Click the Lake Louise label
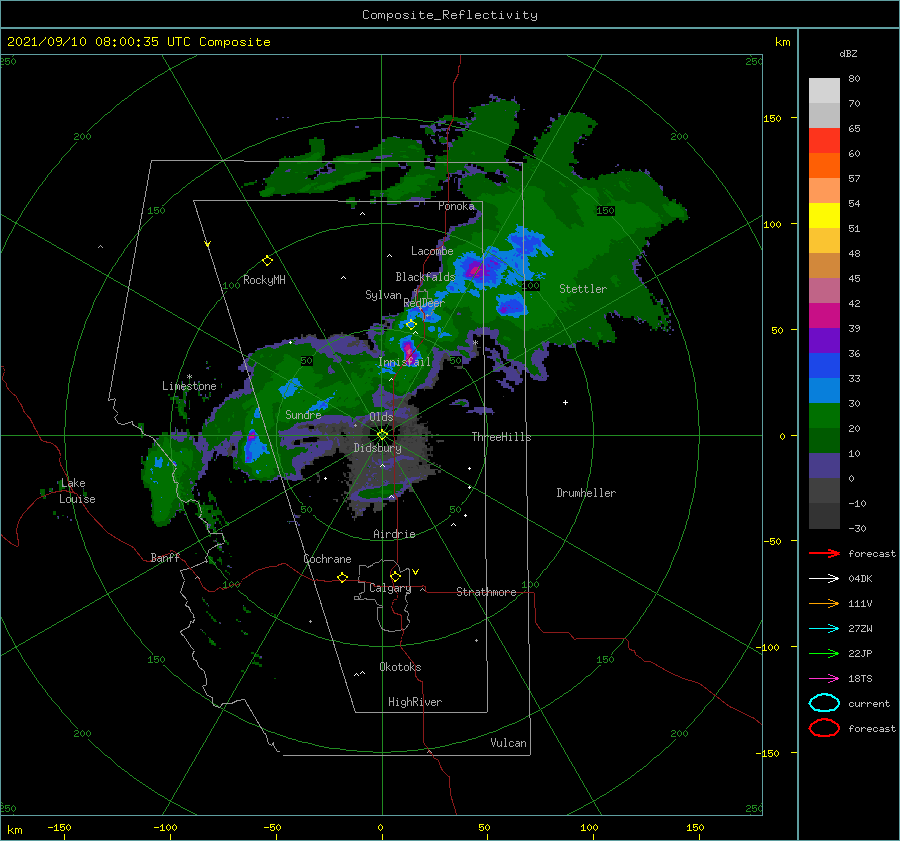This screenshot has height=841, width=900. click(77, 491)
